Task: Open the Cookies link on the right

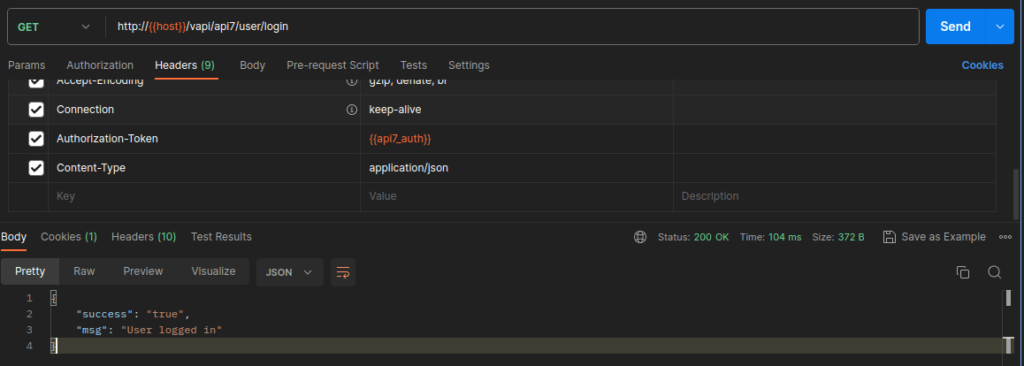Action: [x=982, y=65]
